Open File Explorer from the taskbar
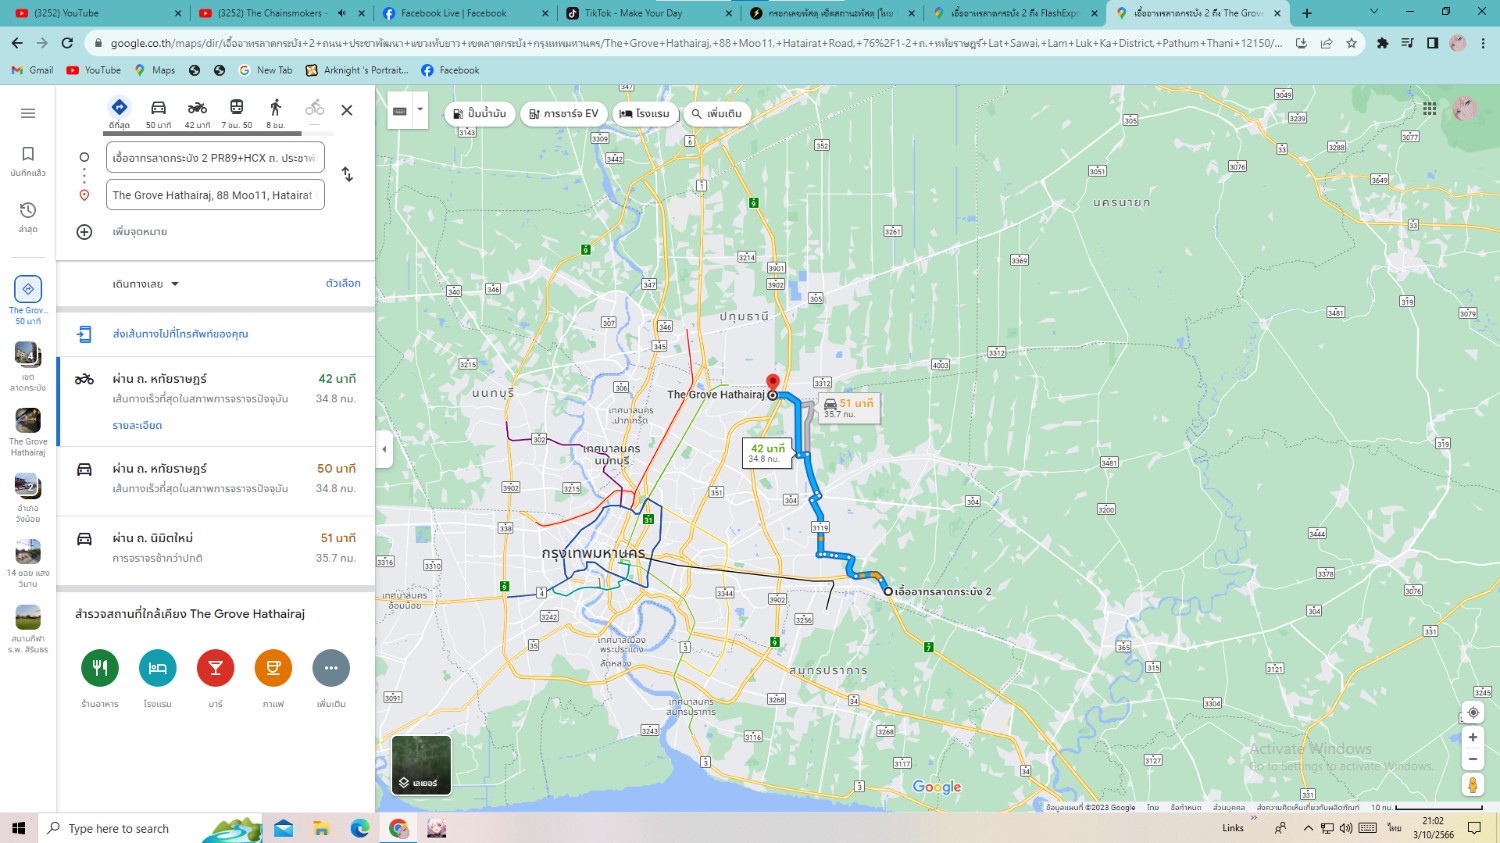Image resolution: width=1500 pixels, height=843 pixels. [x=321, y=828]
